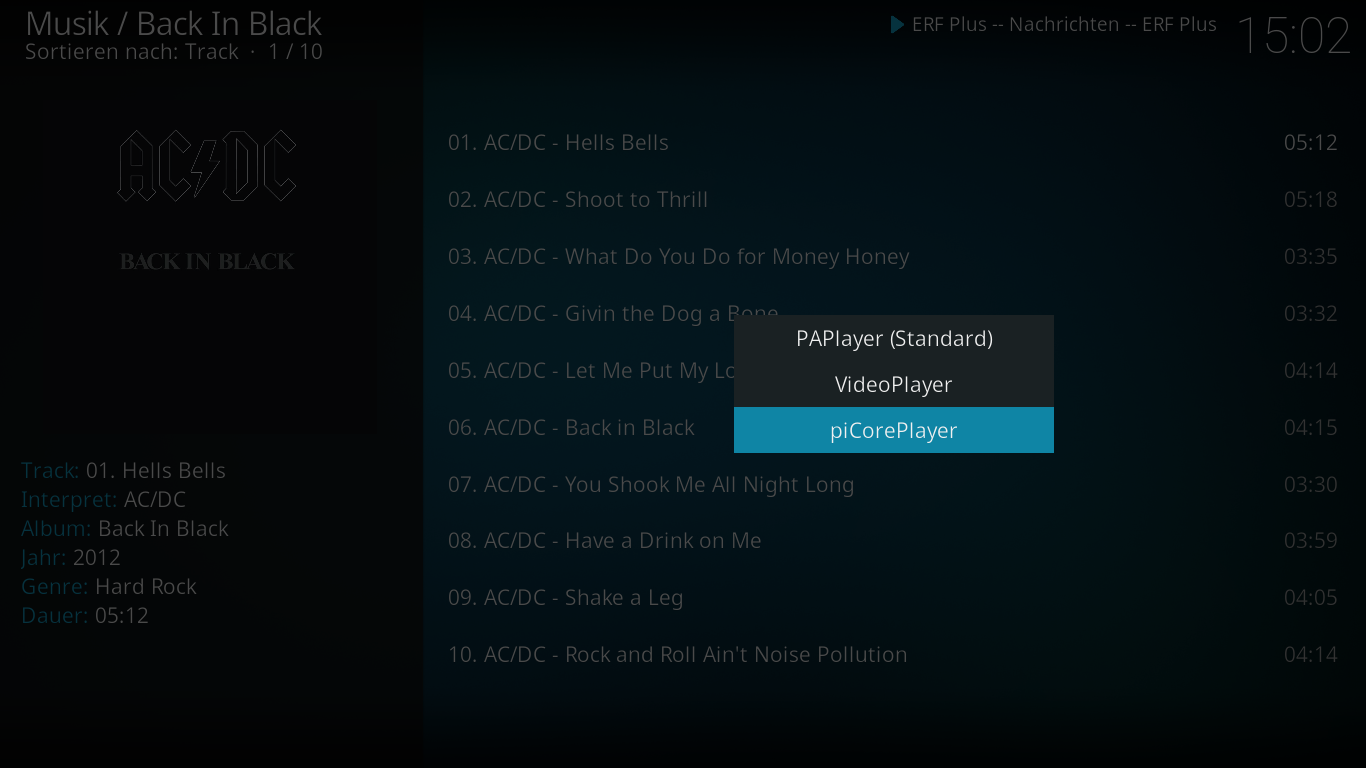
Task: Select What Do You Do for Money Honey
Action: (x=893, y=257)
